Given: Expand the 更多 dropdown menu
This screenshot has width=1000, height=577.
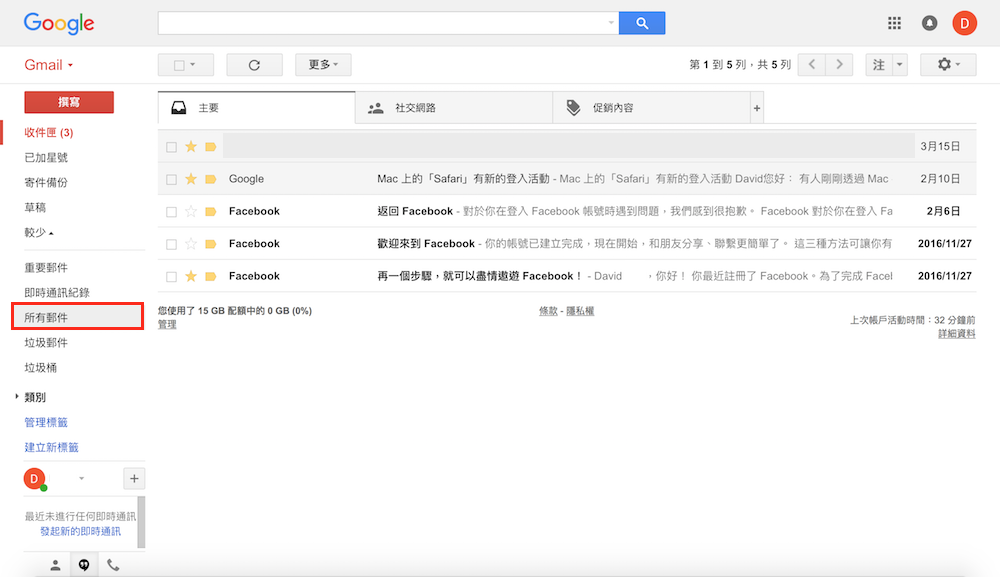Looking at the screenshot, I should pos(323,65).
